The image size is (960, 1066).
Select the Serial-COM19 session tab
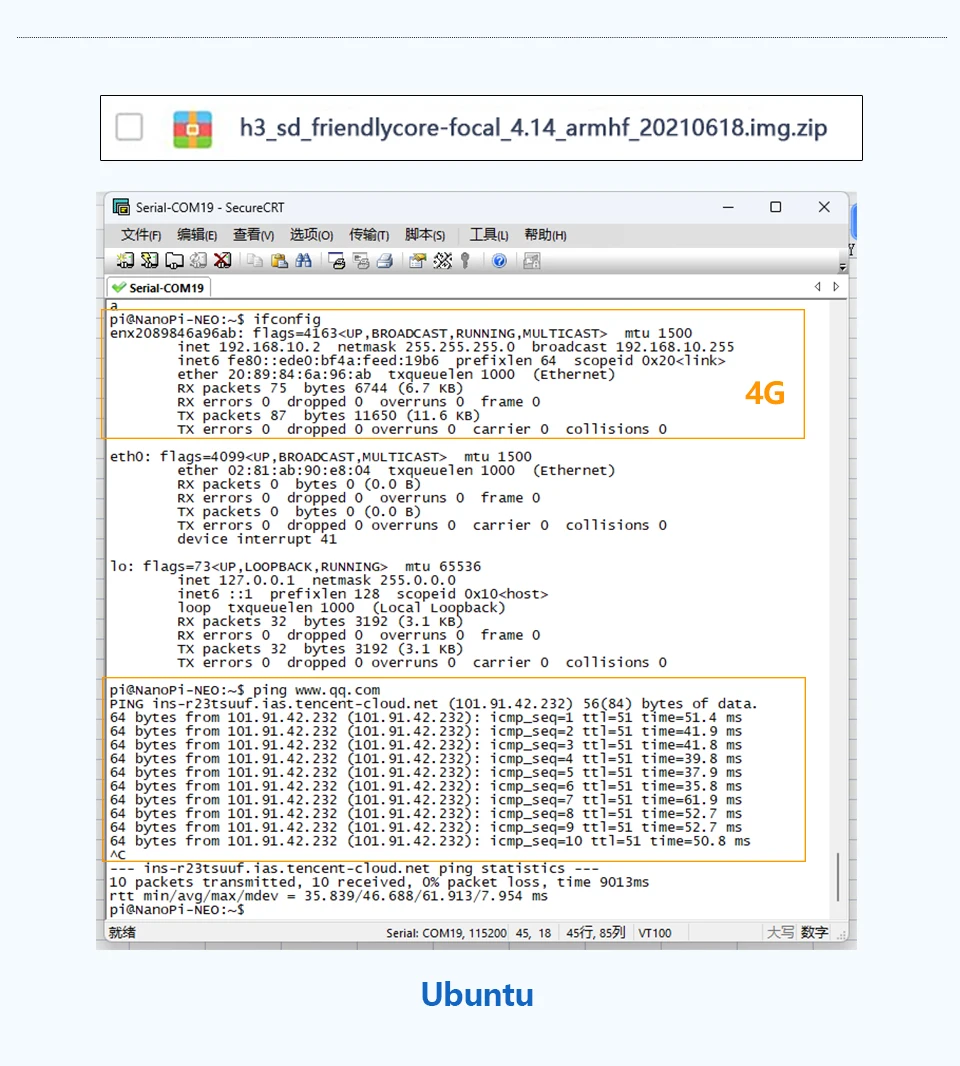[x=159, y=288]
